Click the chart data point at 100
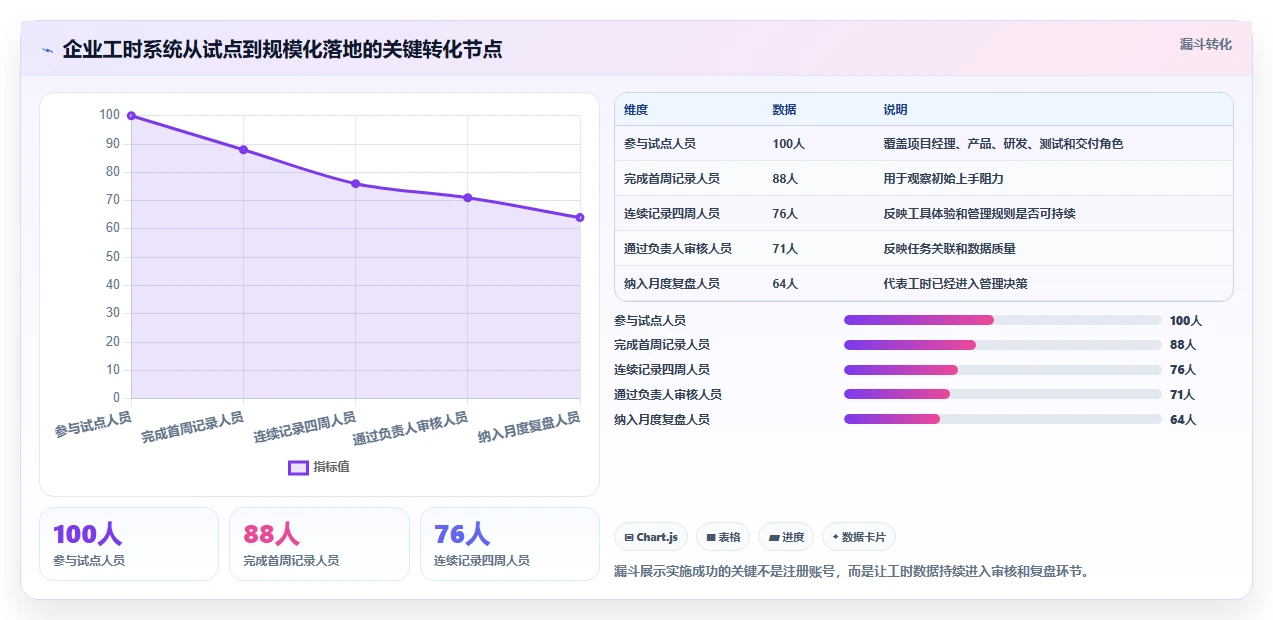Image resolution: width=1273 pixels, height=620 pixels. pyautogui.click(x=131, y=116)
